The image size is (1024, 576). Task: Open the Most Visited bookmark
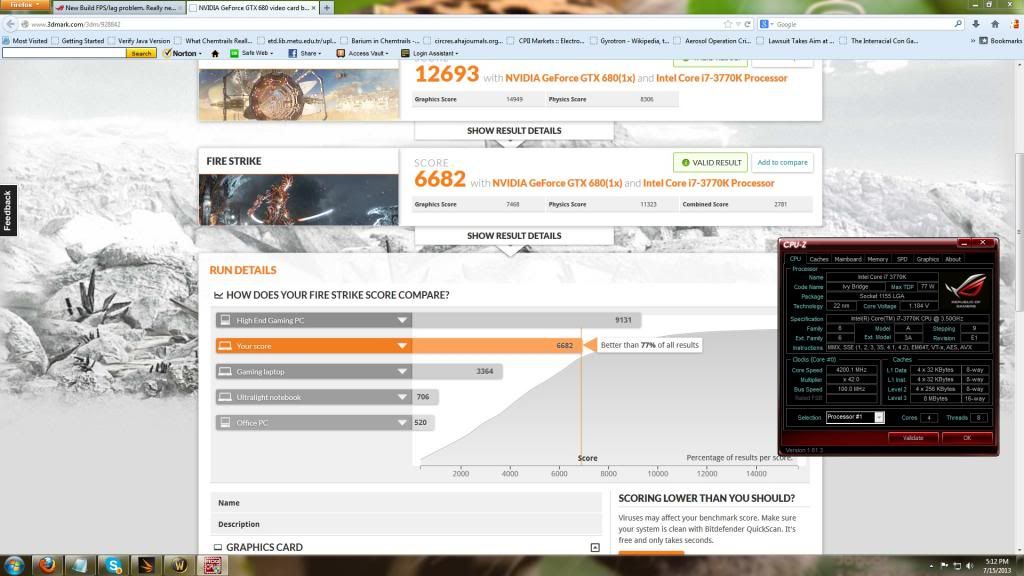[25, 40]
